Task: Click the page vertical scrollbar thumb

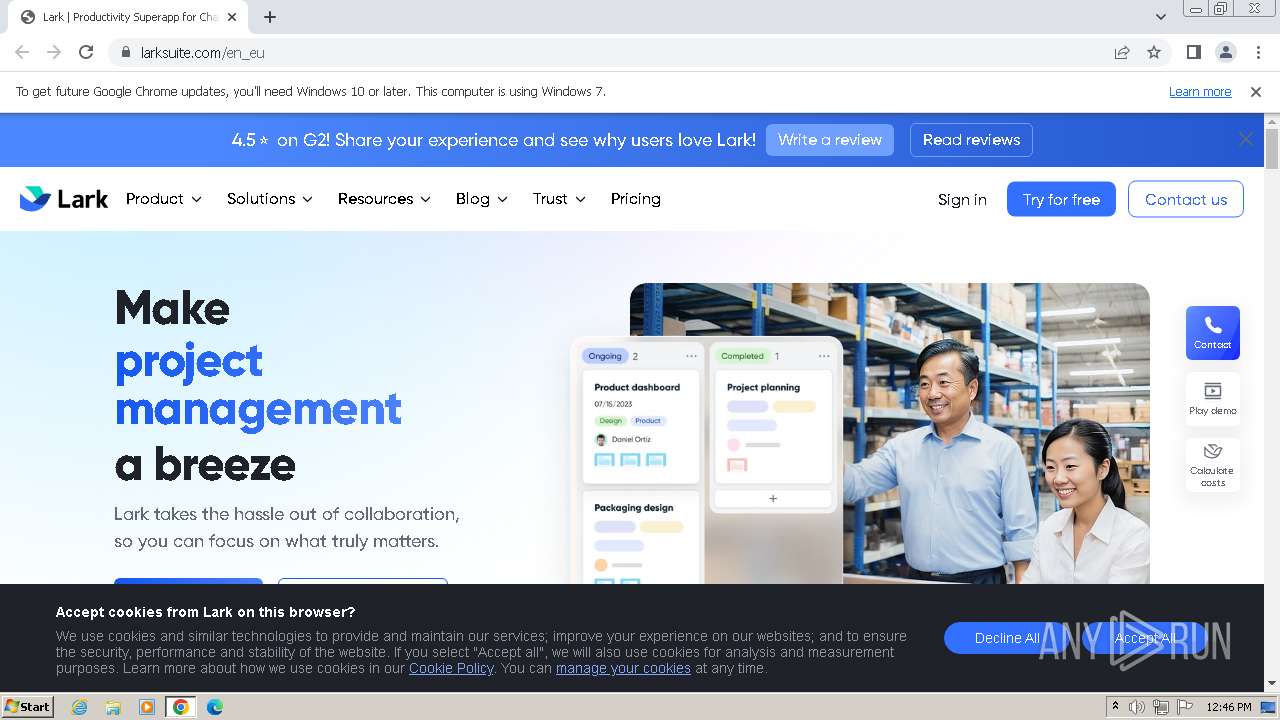Action: (x=1272, y=148)
